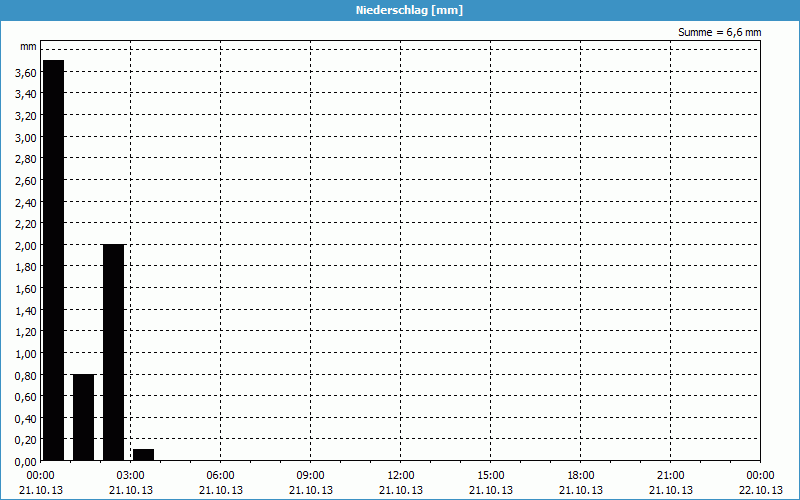Screen dimensions: 800x500
Task: Click the mm unit label above y-axis
Action: coord(28,47)
